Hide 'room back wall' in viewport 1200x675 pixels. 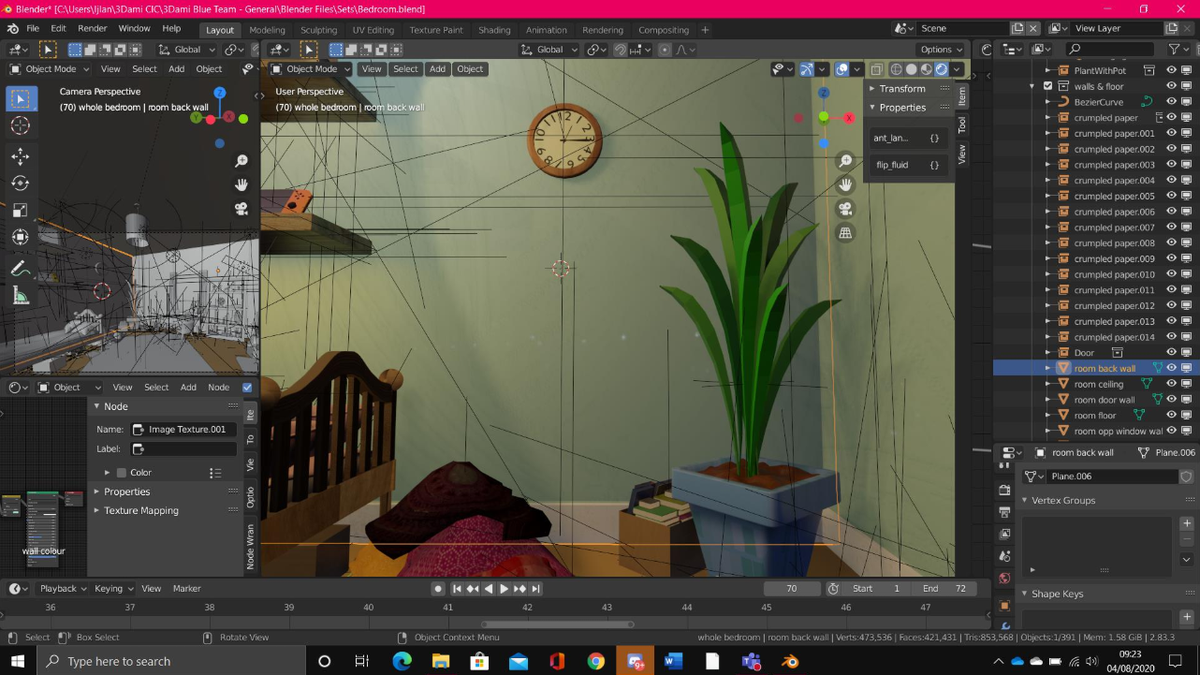pyautogui.click(x=1171, y=368)
